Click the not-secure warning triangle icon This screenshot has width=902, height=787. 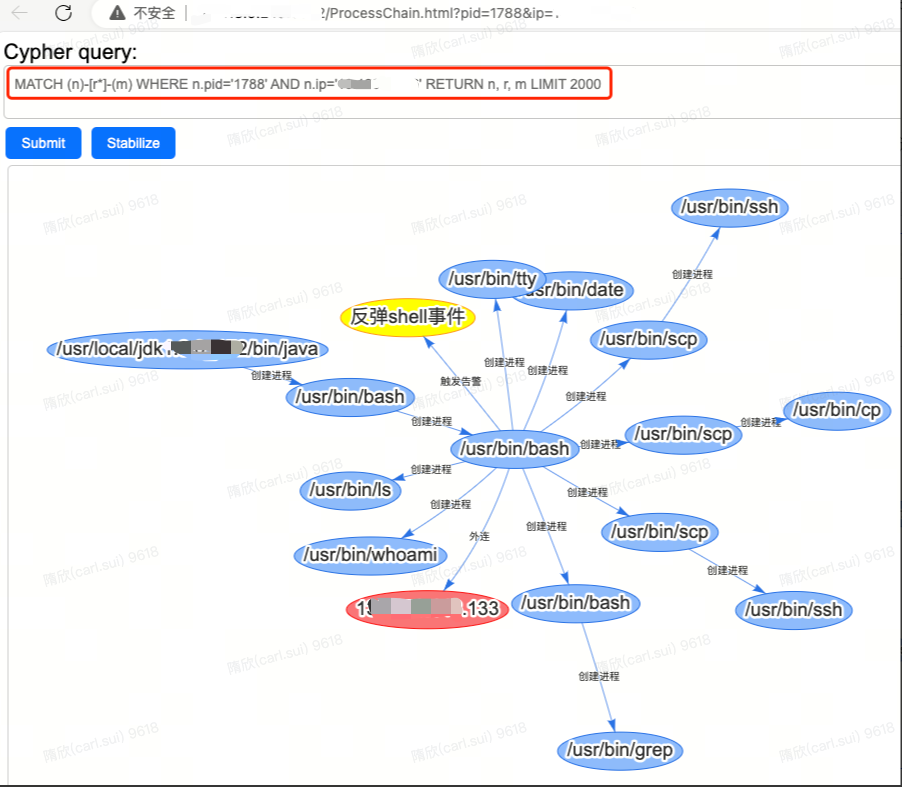(x=117, y=13)
